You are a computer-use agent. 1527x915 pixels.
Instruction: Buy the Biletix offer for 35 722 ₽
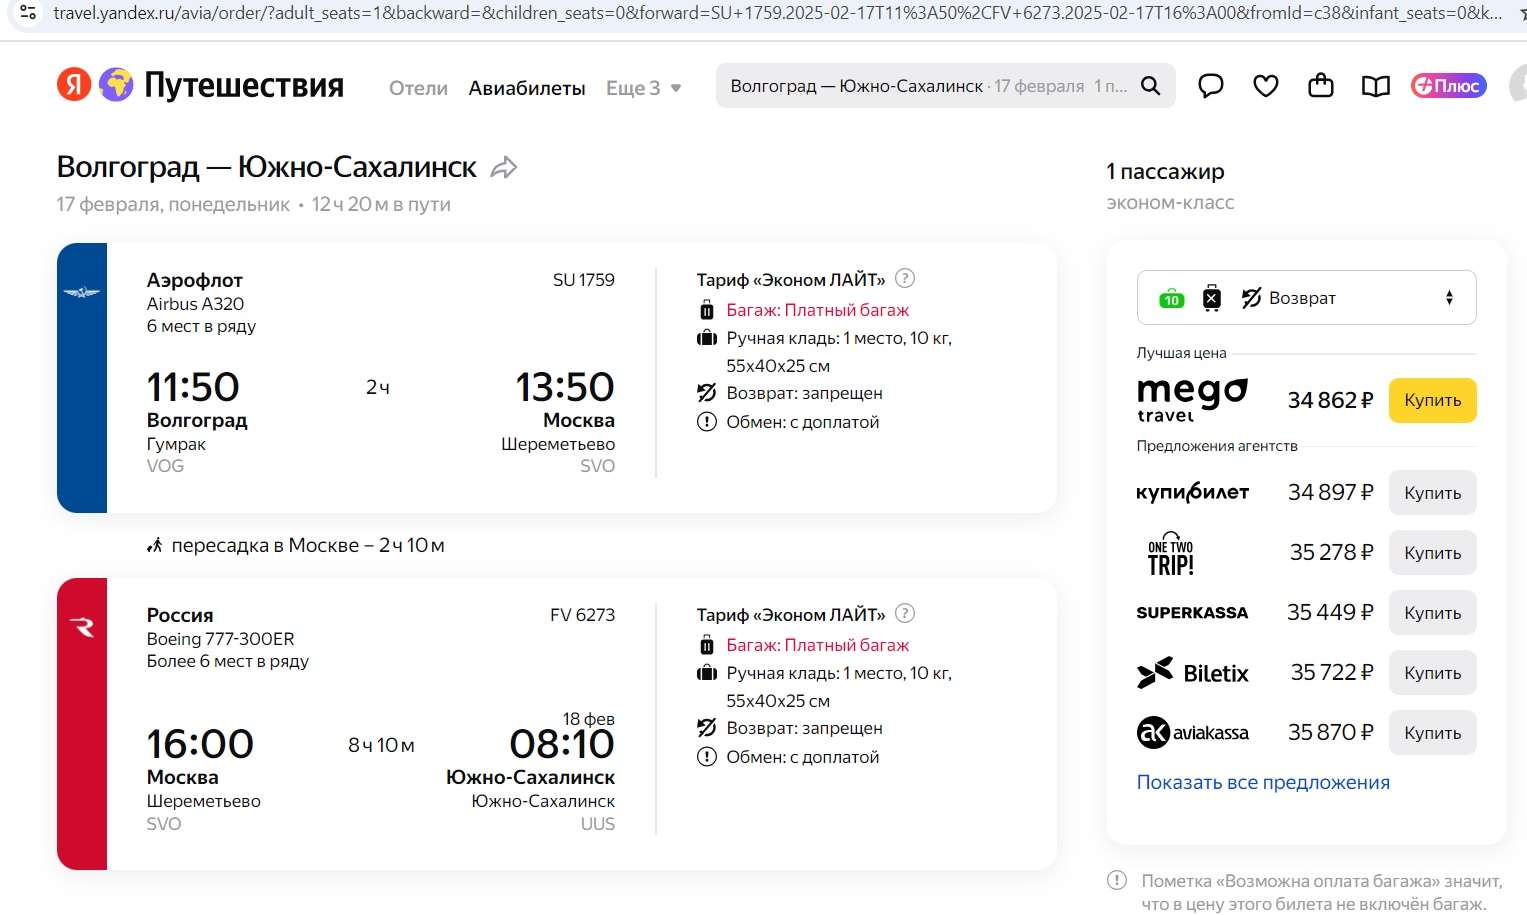1432,673
